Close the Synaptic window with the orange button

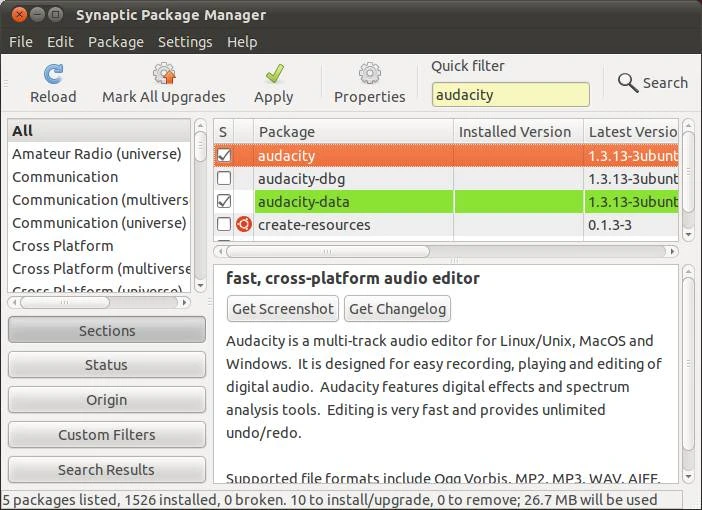coord(19,15)
